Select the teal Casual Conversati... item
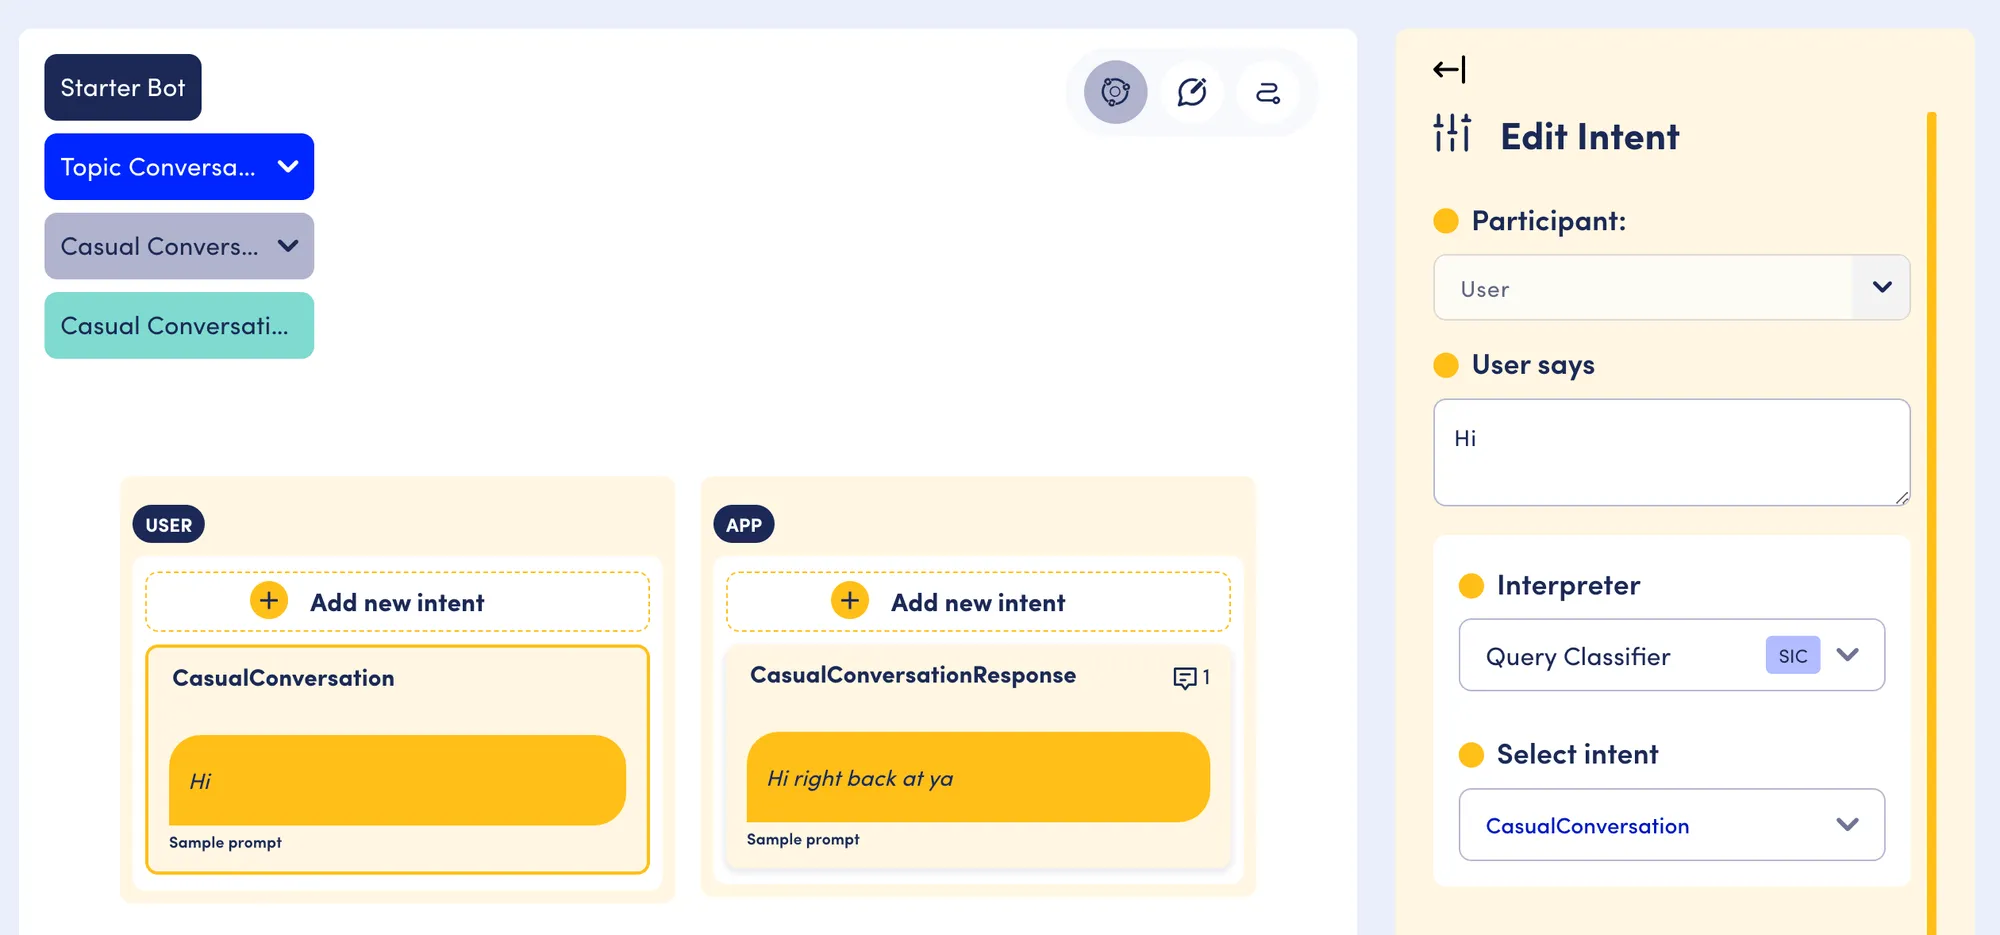This screenshot has height=935, width=2000. point(179,326)
